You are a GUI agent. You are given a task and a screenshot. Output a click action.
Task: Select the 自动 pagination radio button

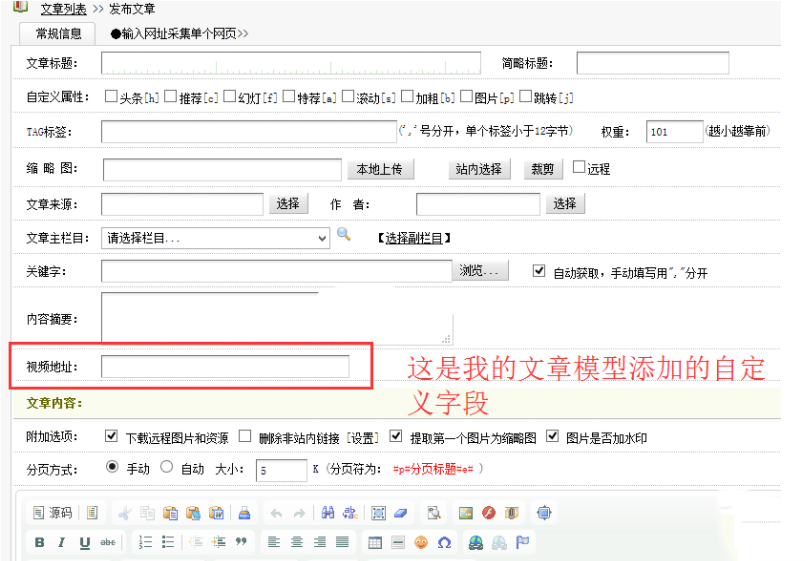click(167, 467)
